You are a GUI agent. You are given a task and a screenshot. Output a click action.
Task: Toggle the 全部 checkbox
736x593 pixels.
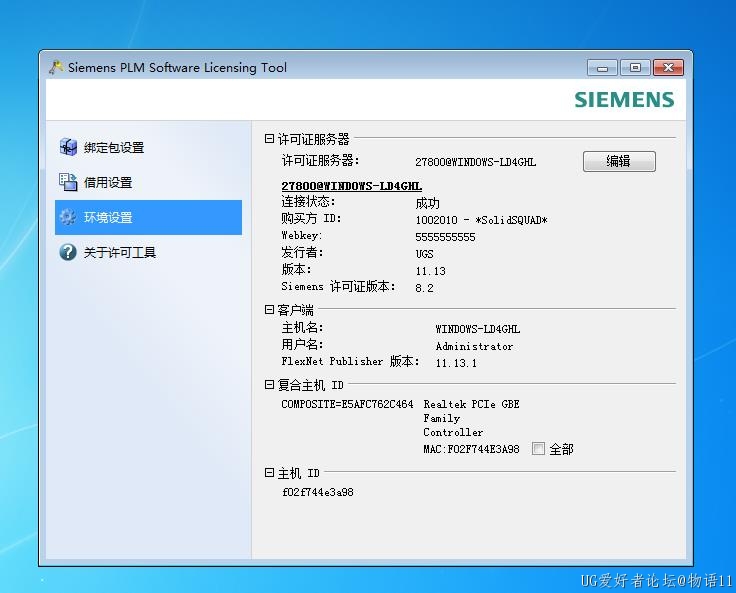[x=538, y=449]
